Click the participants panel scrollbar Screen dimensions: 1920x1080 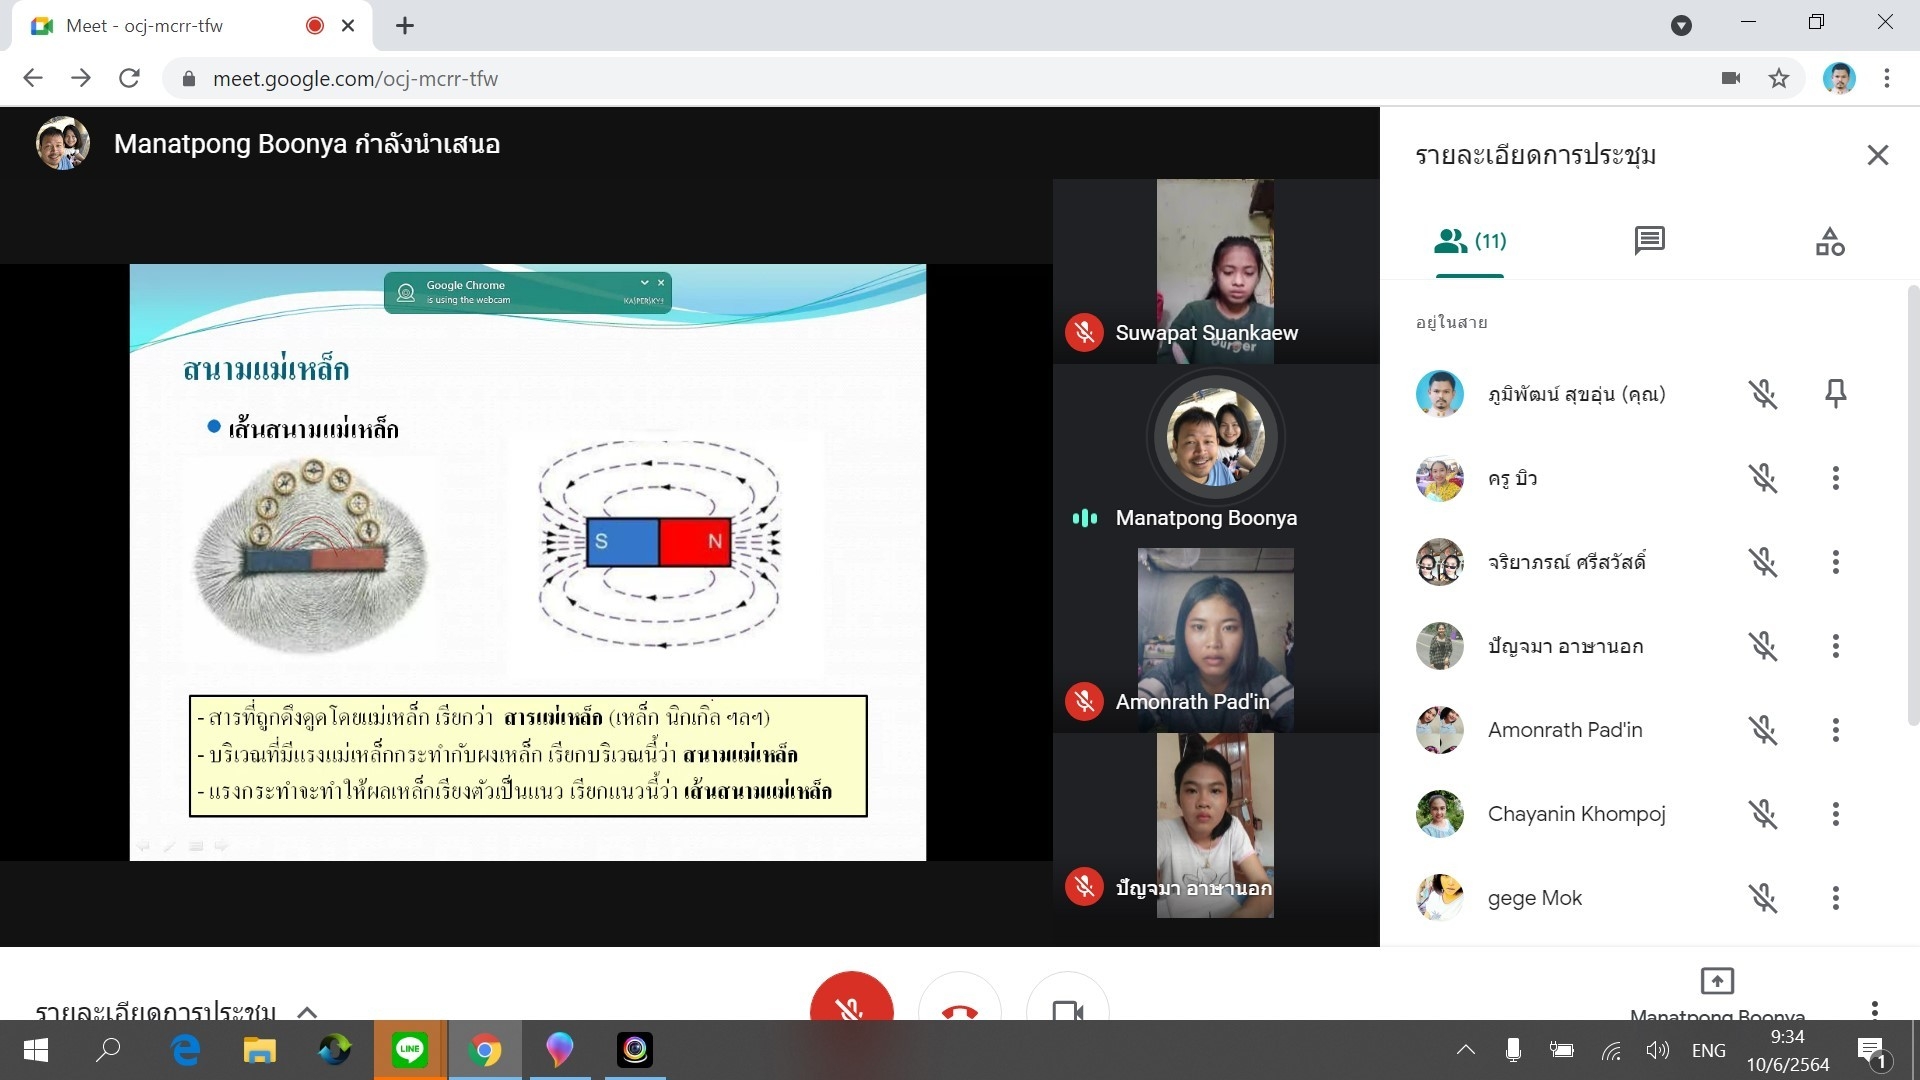point(1913,505)
